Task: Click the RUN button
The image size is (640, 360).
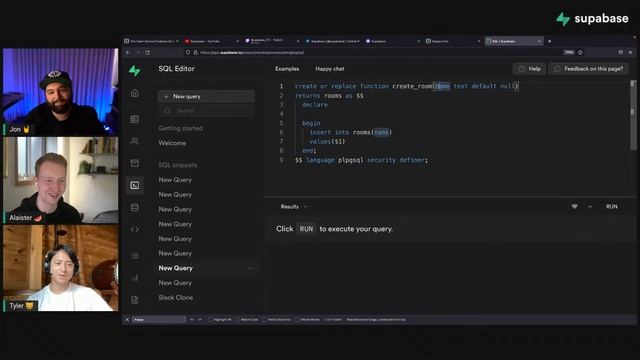Action: pyautogui.click(x=611, y=207)
